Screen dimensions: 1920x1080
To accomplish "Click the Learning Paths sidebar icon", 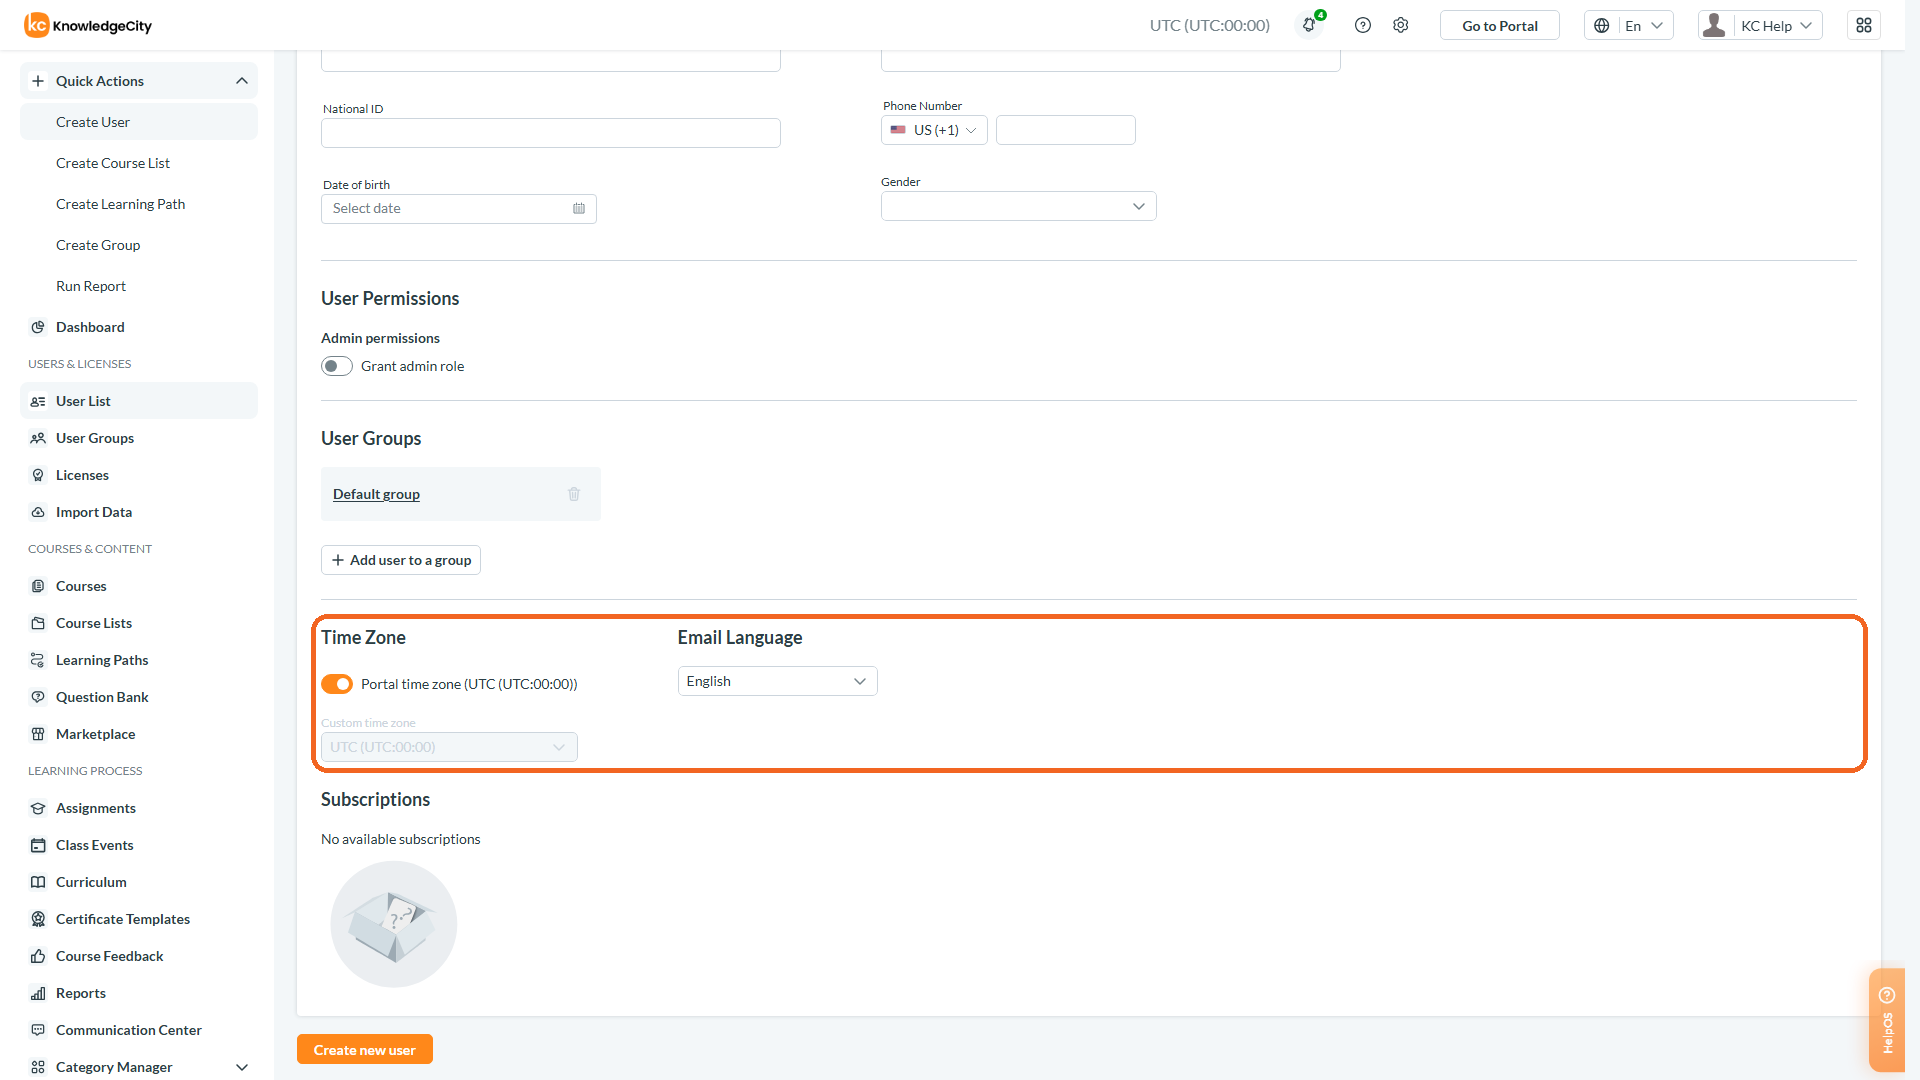I will [38, 660].
